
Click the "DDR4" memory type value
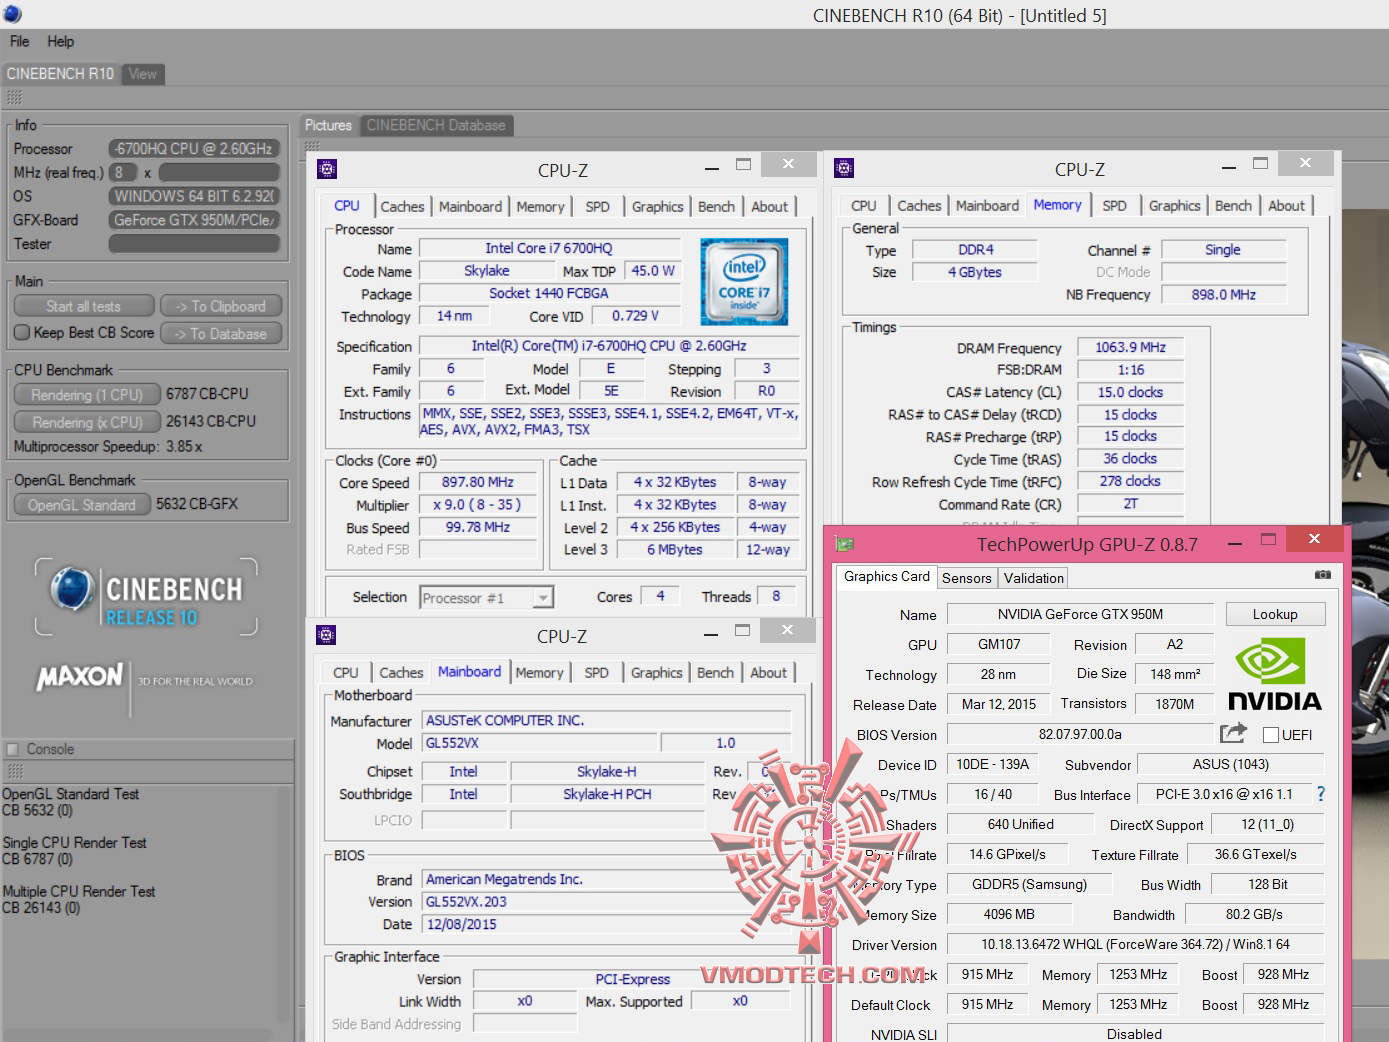tap(976, 250)
